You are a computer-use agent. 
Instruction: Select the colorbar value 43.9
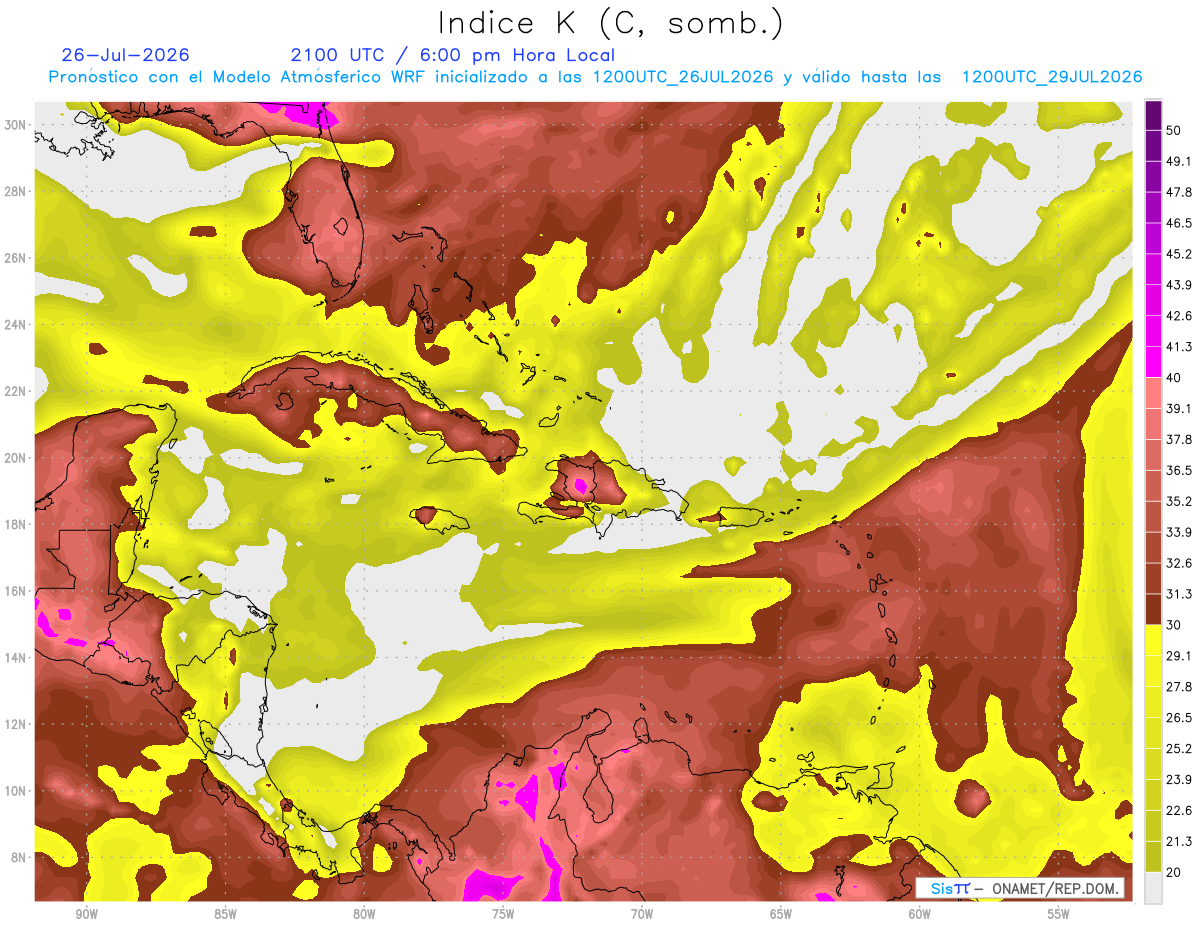coord(1180,285)
